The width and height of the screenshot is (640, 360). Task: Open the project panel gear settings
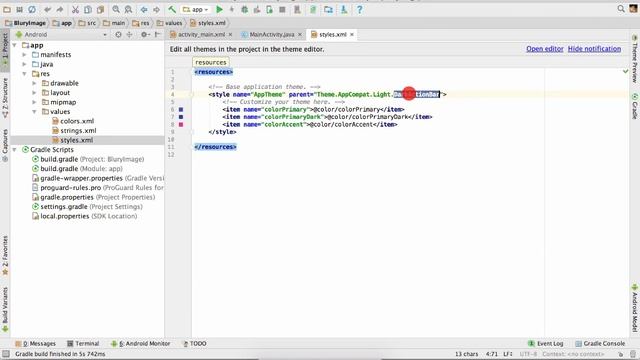click(x=144, y=35)
